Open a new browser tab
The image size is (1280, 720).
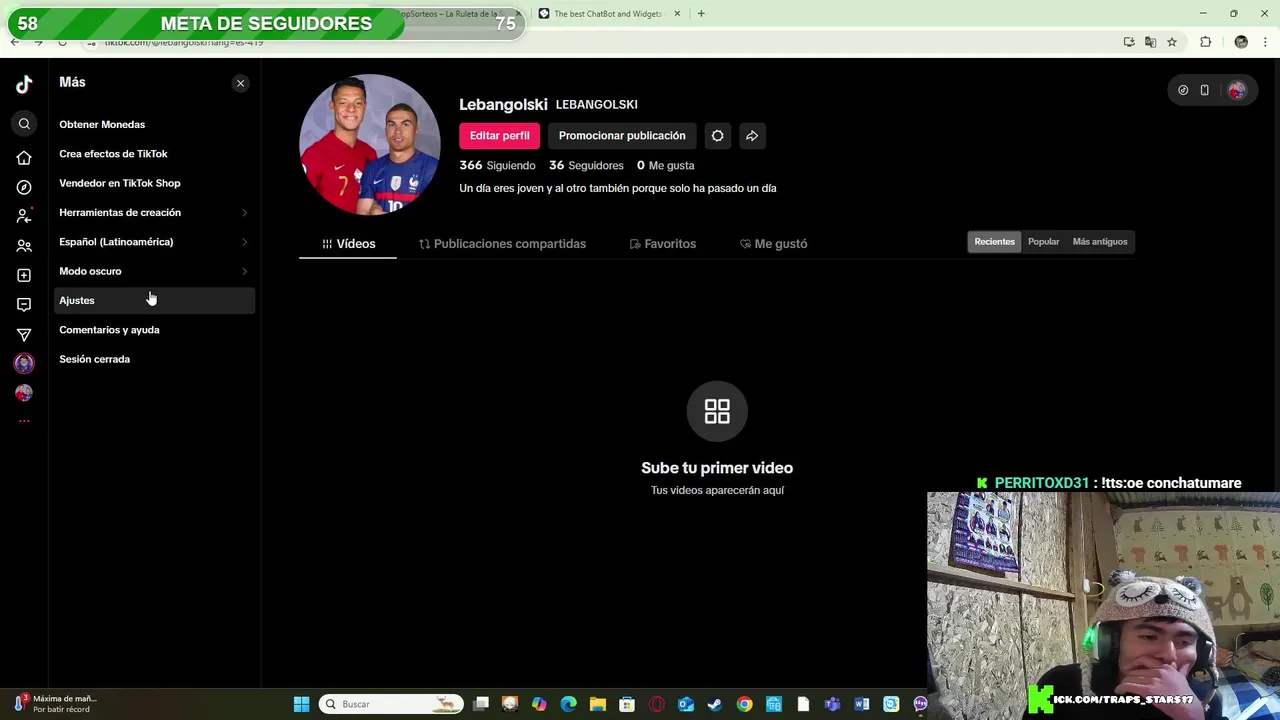click(x=701, y=14)
